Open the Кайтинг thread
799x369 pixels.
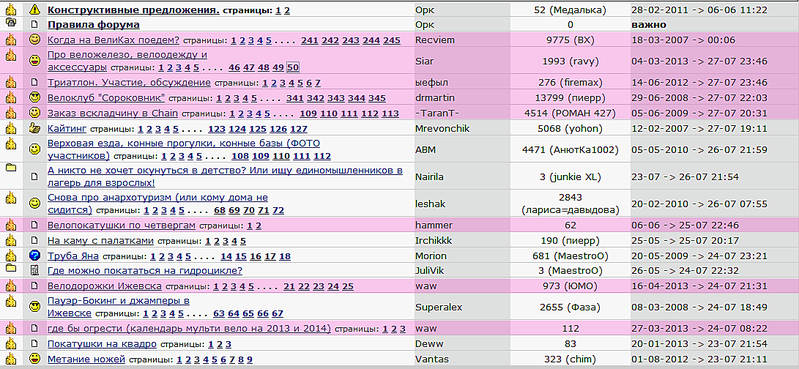point(67,128)
